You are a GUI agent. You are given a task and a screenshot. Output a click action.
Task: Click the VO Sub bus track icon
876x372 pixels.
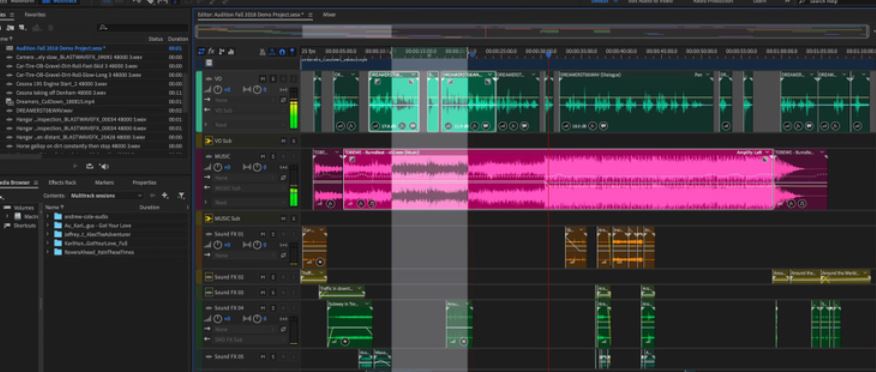point(209,141)
